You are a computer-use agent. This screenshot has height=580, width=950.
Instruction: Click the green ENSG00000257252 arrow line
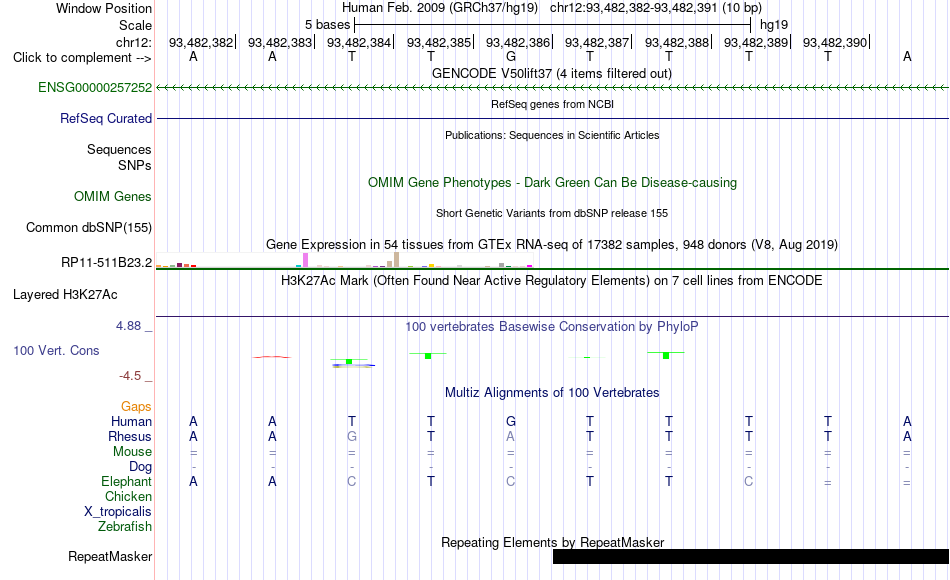(552, 88)
